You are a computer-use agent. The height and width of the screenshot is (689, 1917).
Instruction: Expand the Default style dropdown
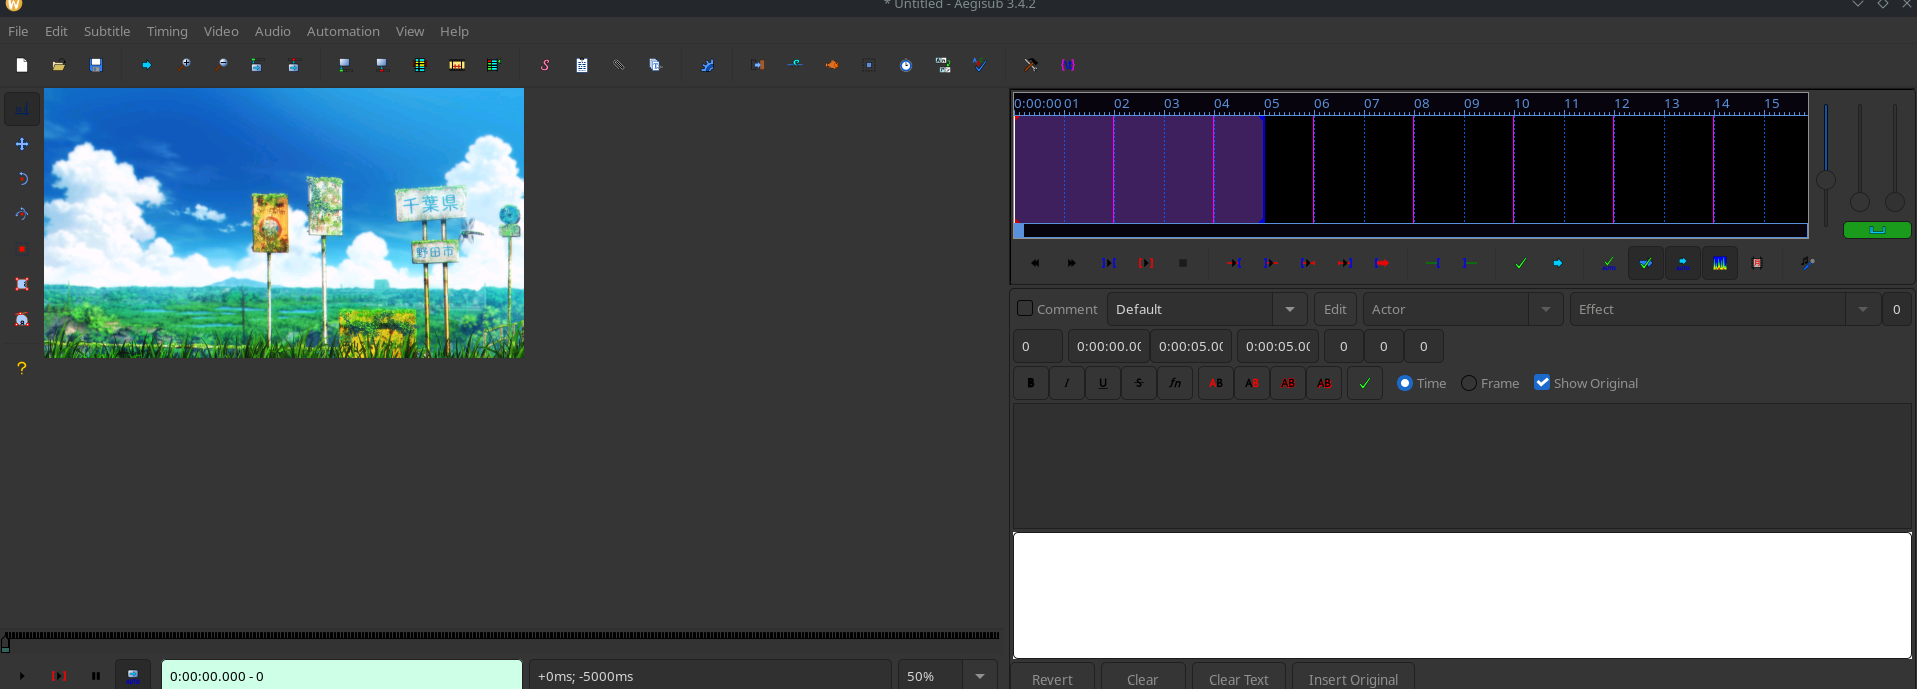click(x=1289, y=309)
